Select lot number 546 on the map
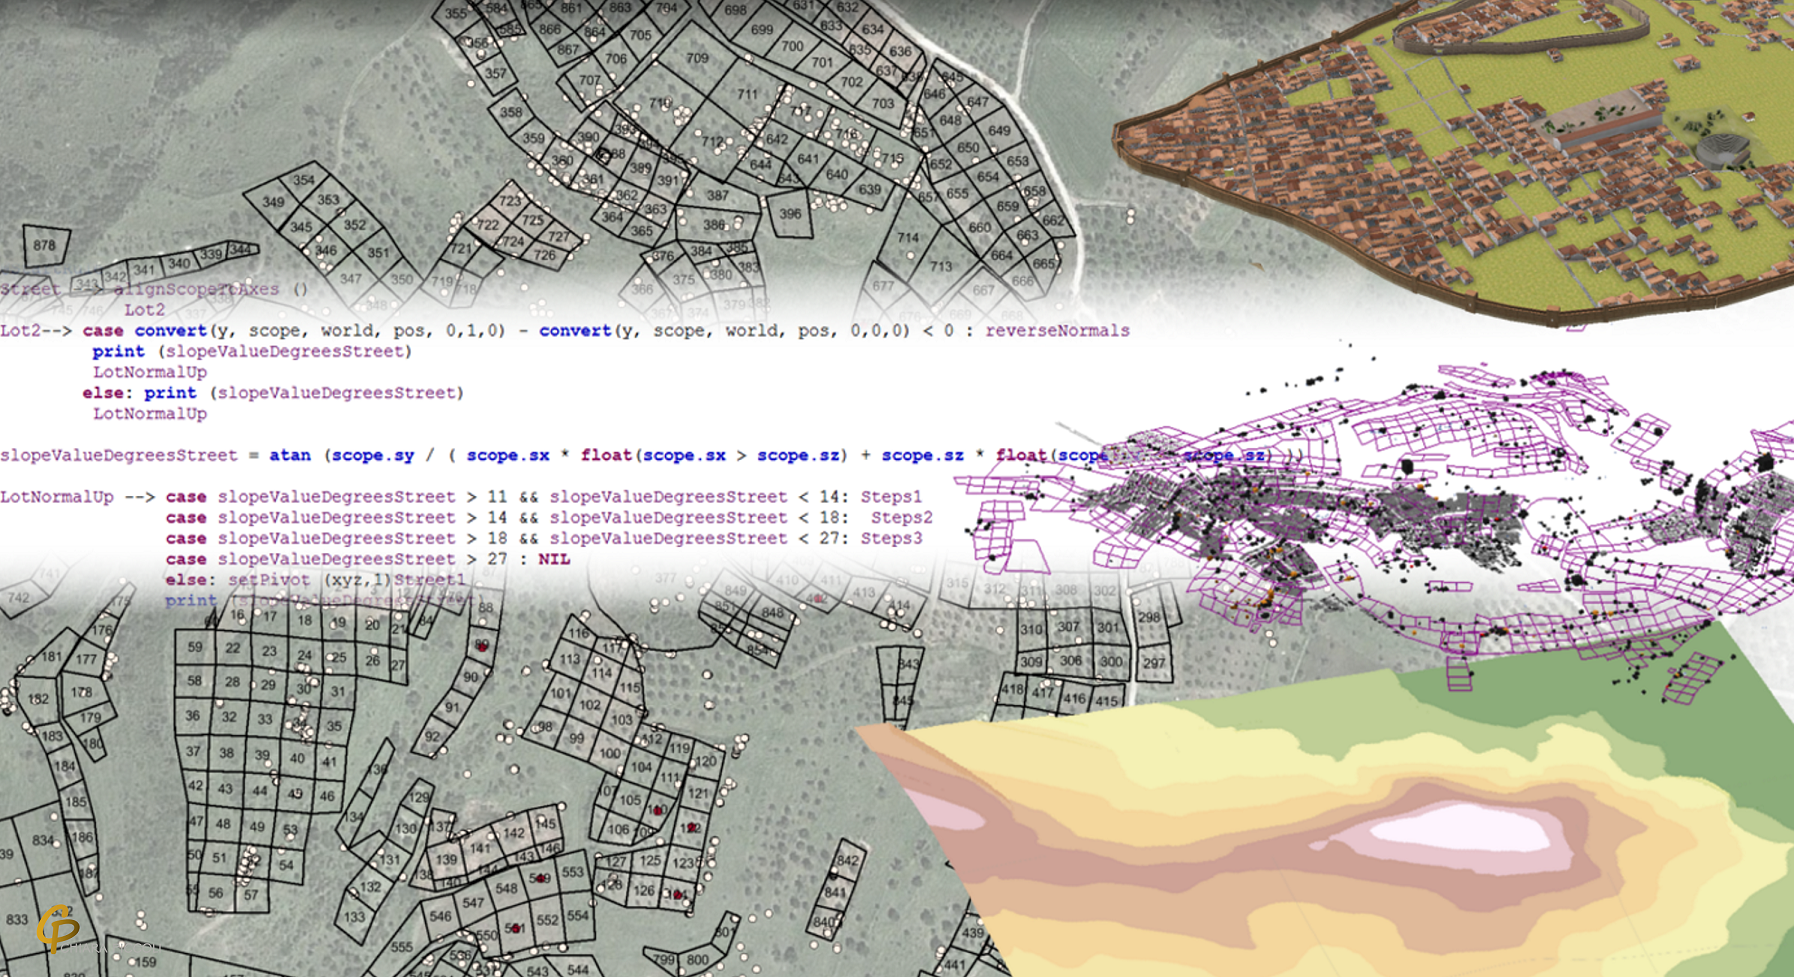 [441, 916]
